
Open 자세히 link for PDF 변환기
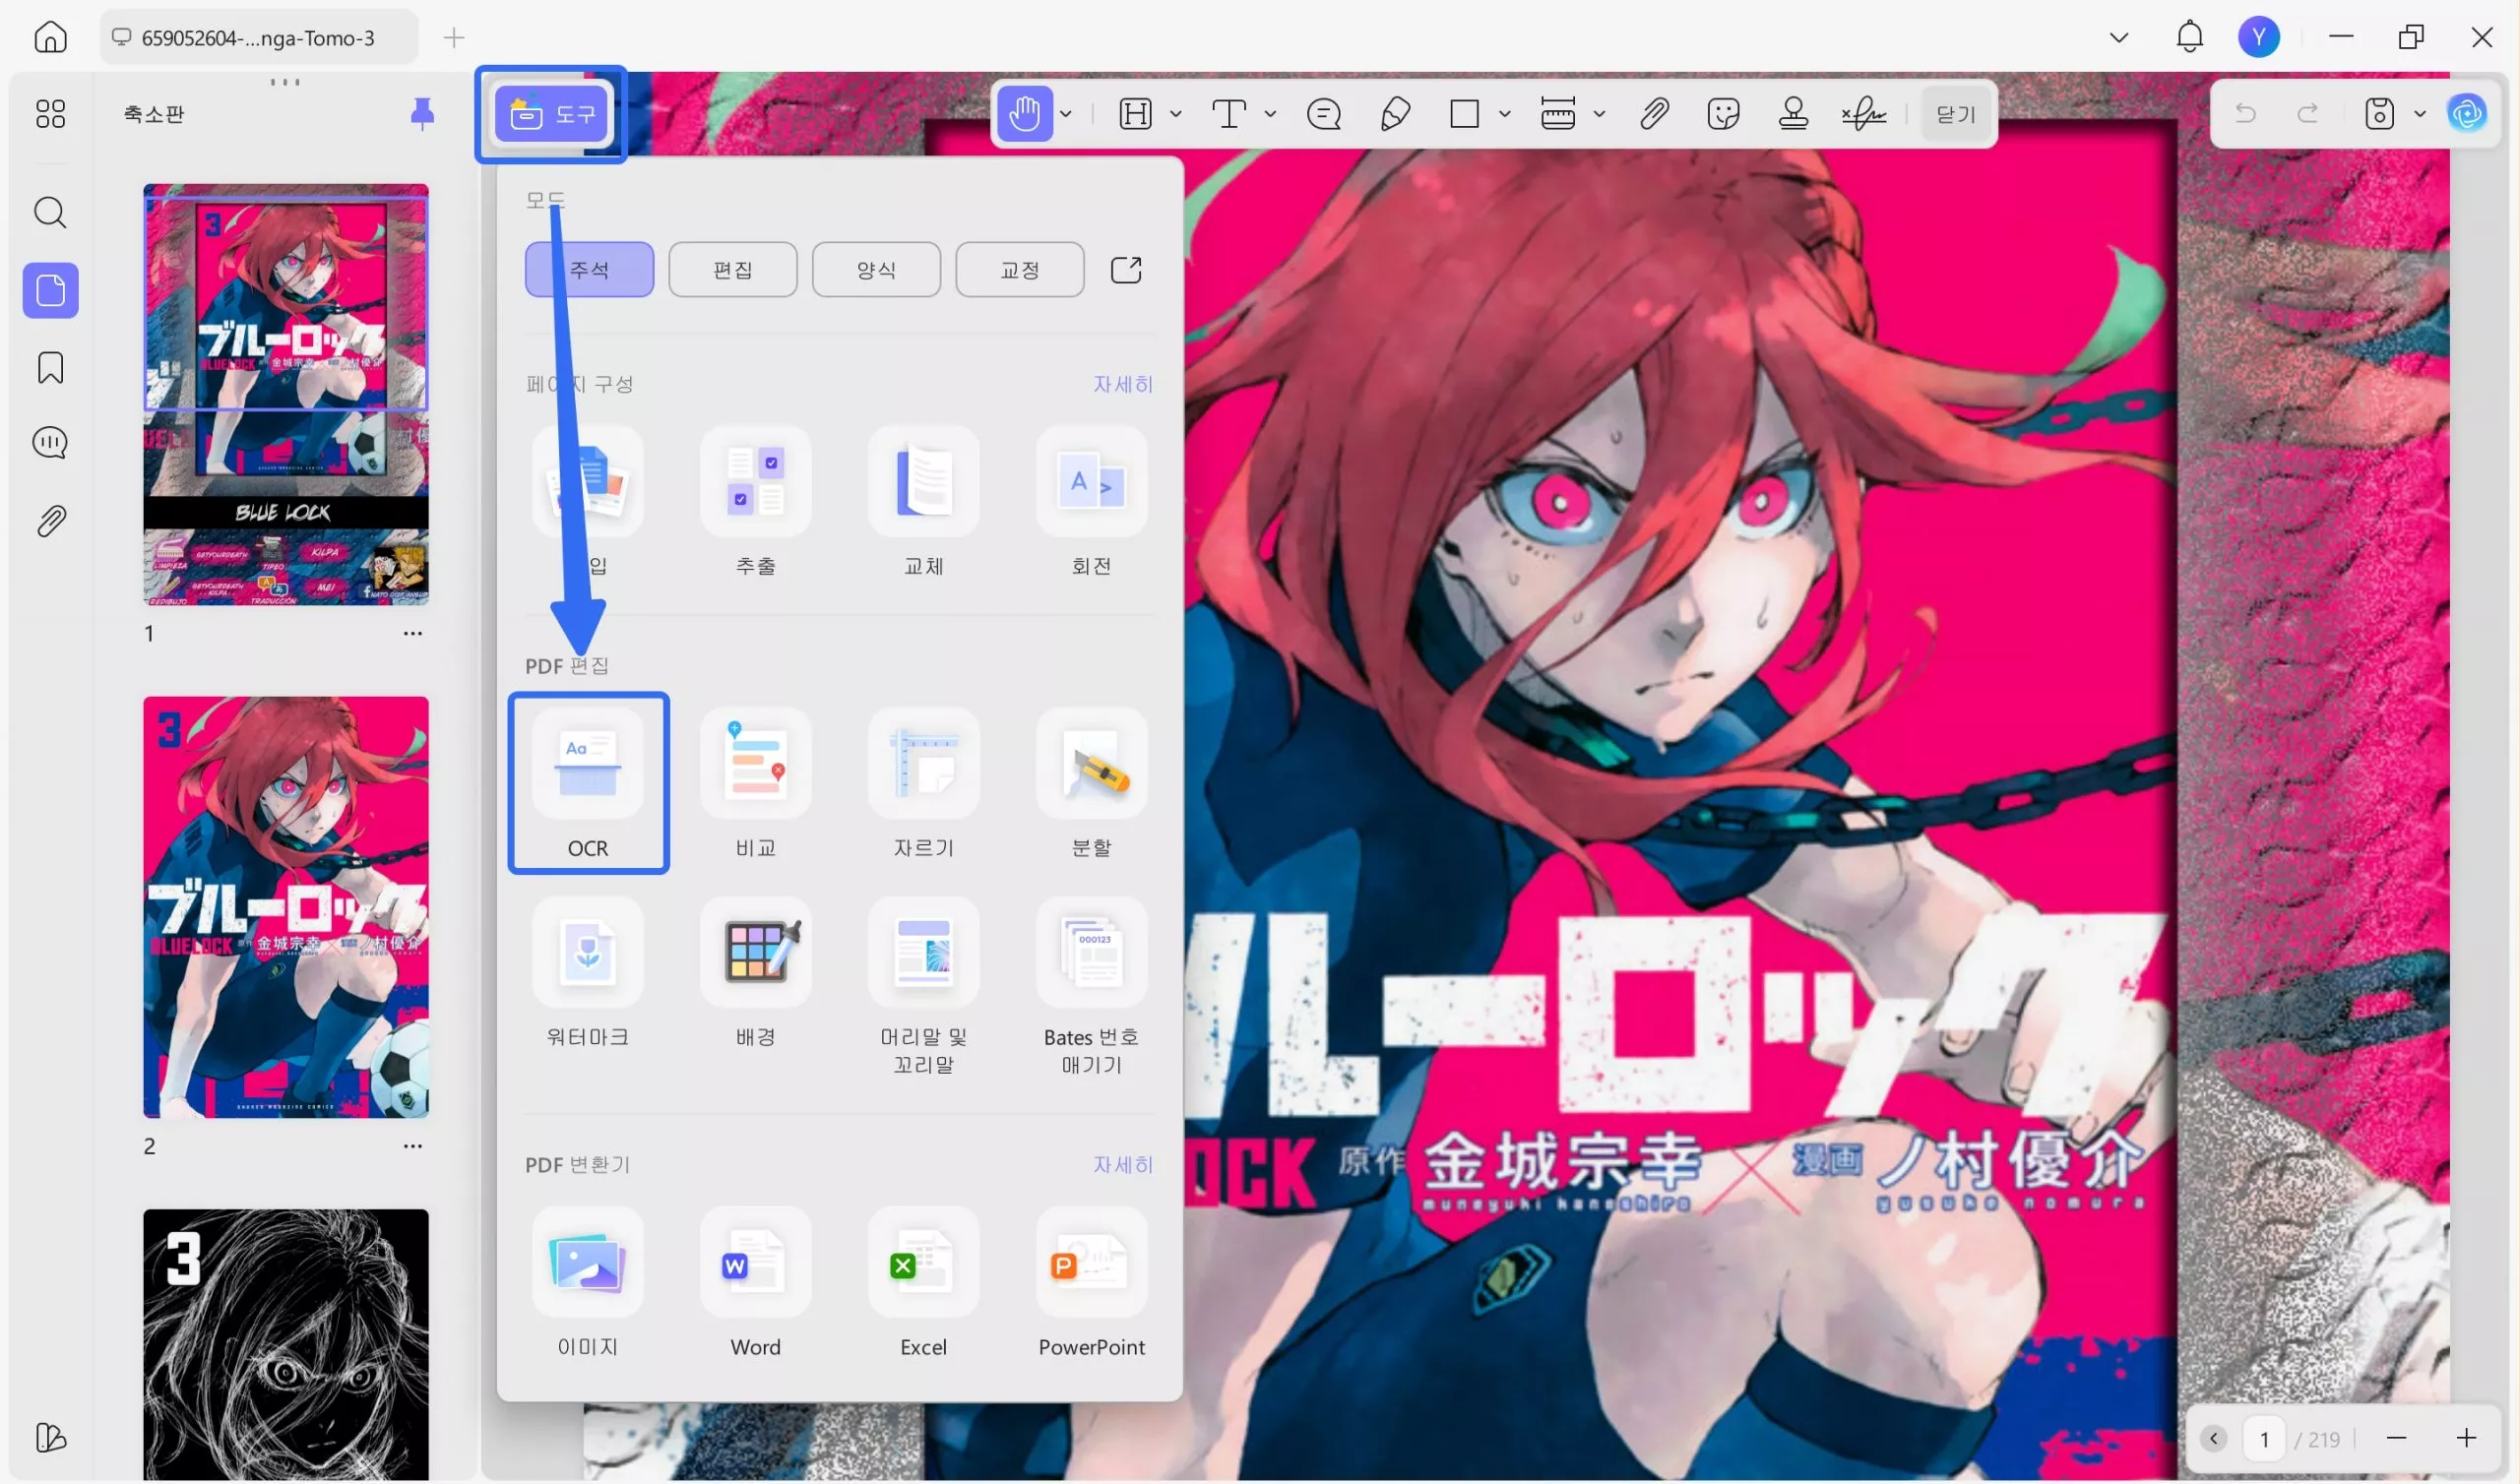click(x=1123, y=1165)
